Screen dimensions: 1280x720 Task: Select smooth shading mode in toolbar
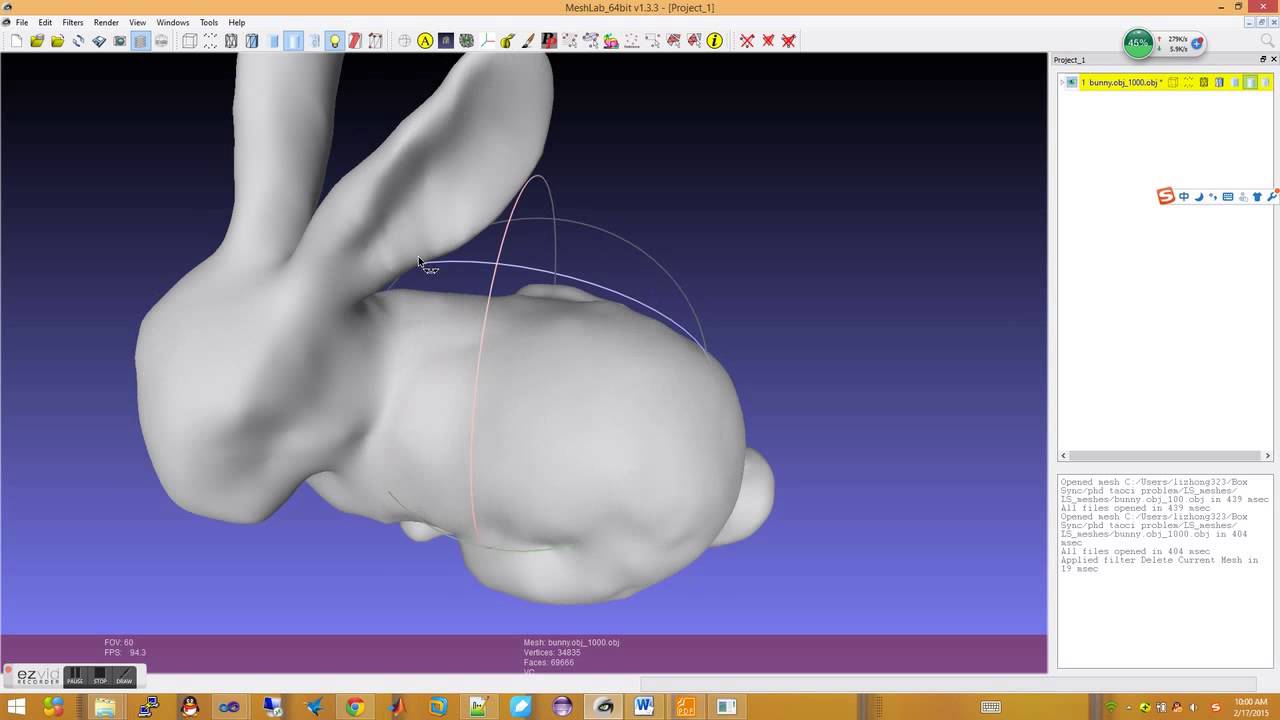pyautogui.click(x=314, y=41)
